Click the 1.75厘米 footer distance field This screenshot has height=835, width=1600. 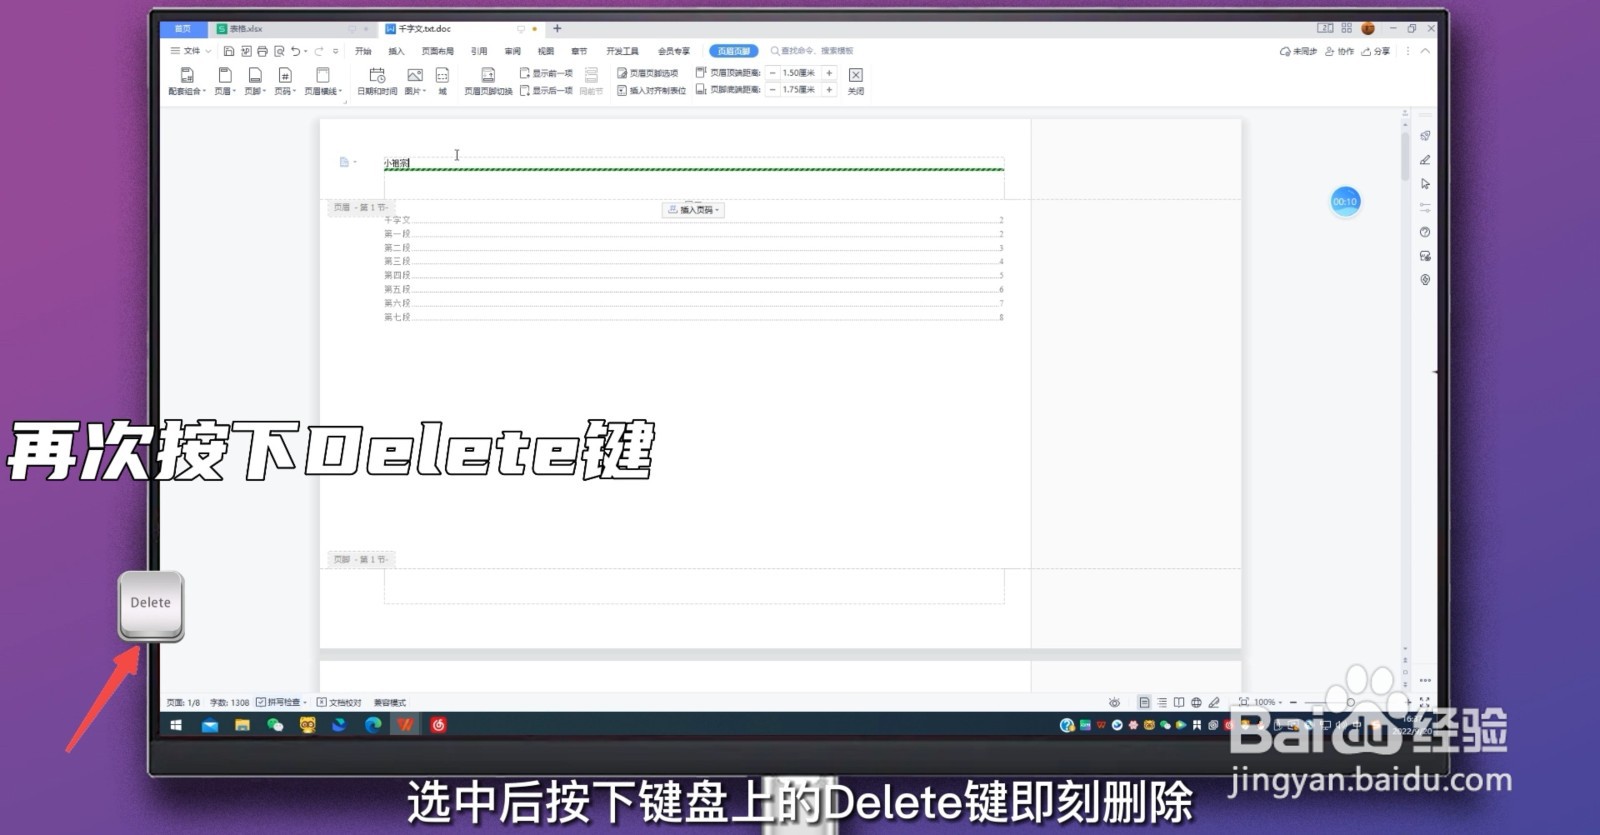[800, 90]
